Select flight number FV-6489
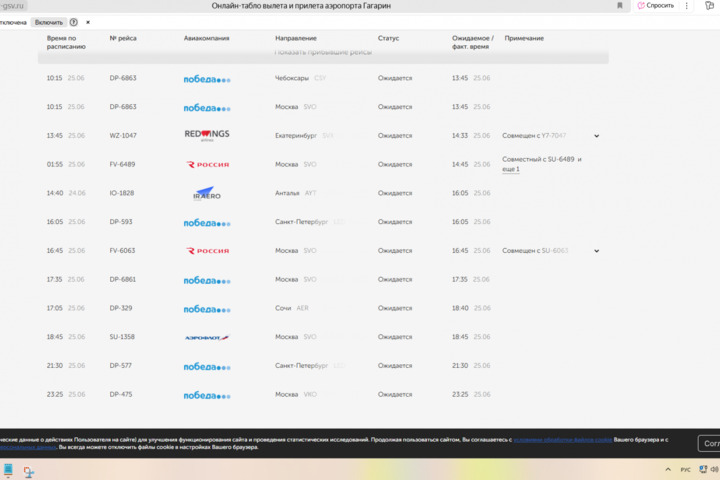 tap(122, 164)
